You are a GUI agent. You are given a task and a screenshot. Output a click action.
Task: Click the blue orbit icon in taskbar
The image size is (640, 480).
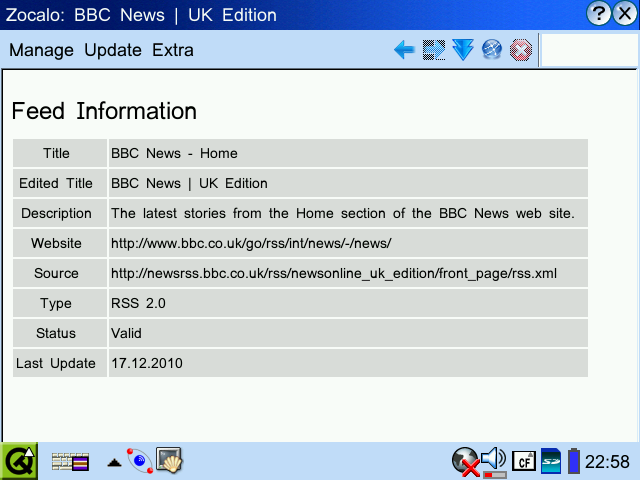[139, 461]
